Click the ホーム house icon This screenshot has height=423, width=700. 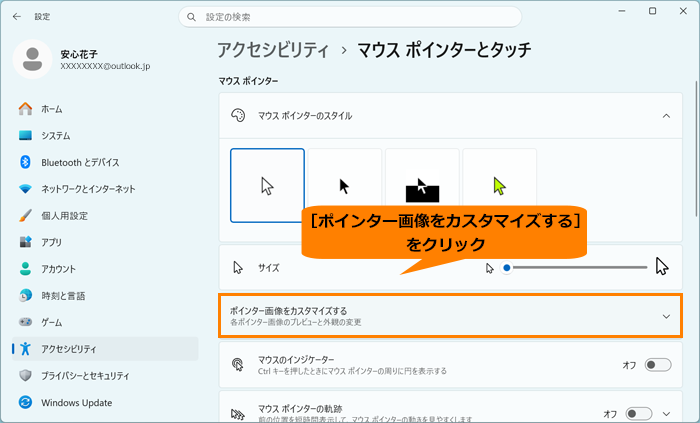25,109
